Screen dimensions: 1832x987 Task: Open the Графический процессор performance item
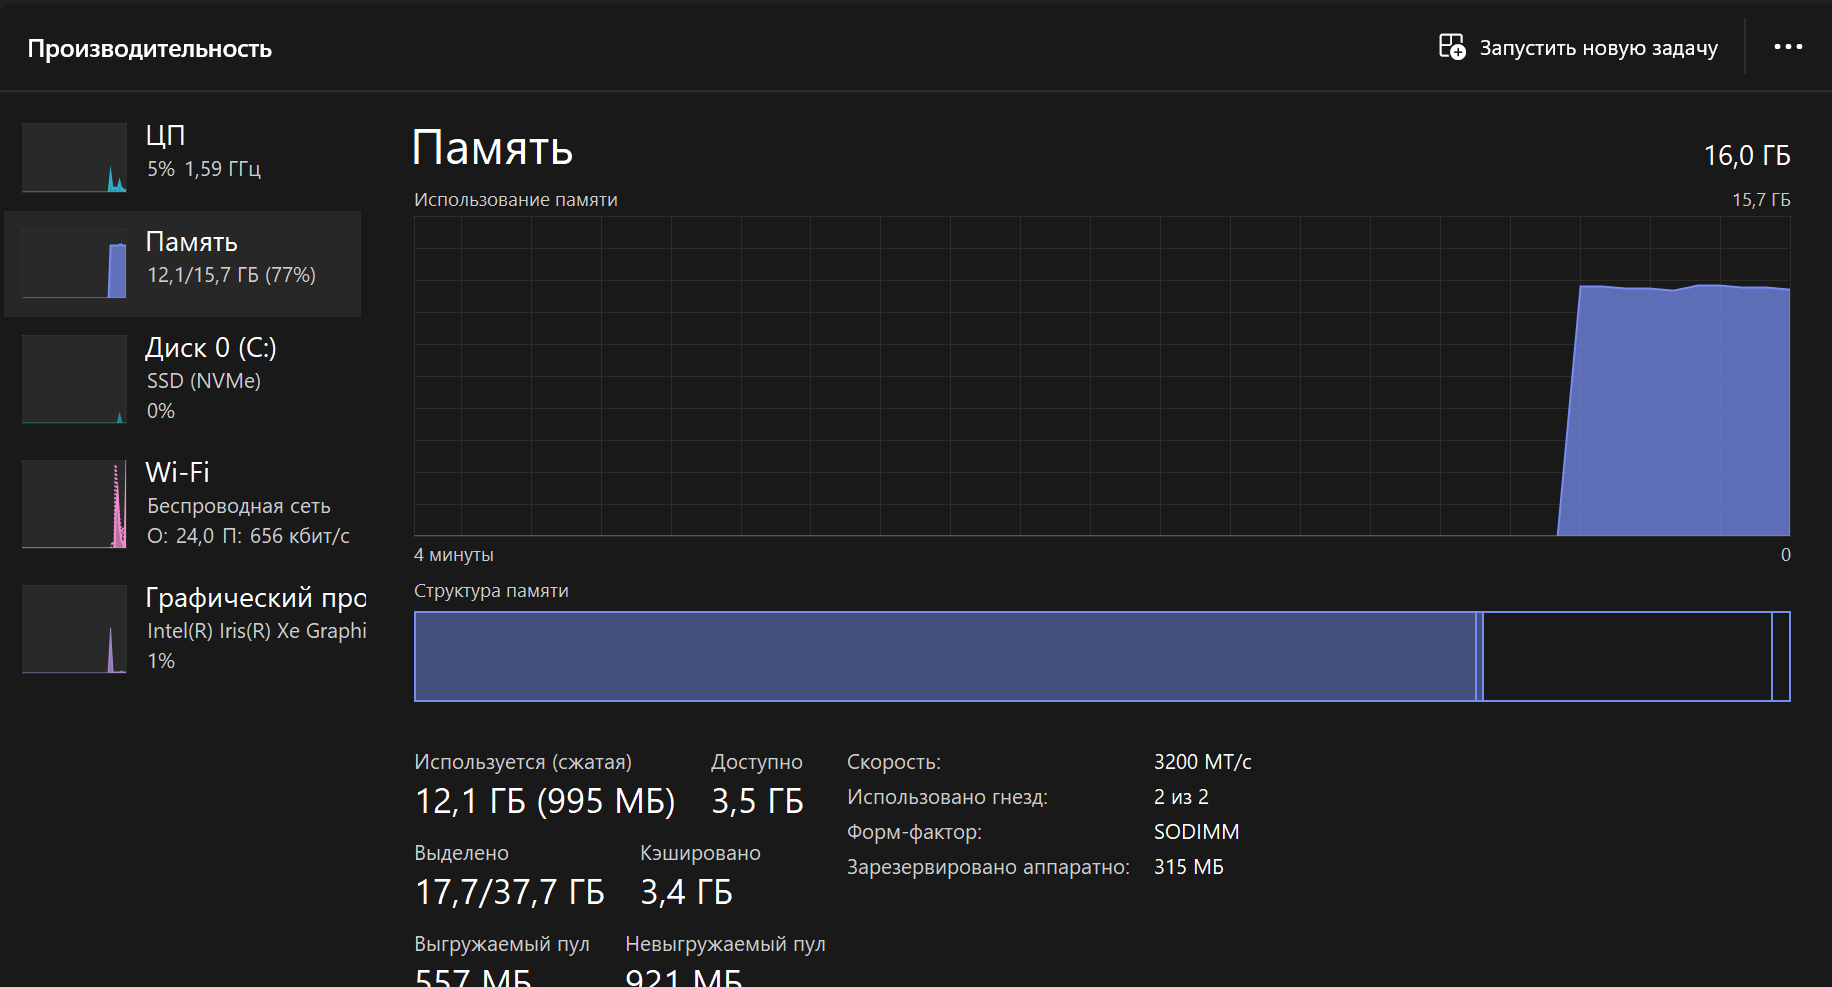(183, 629)
